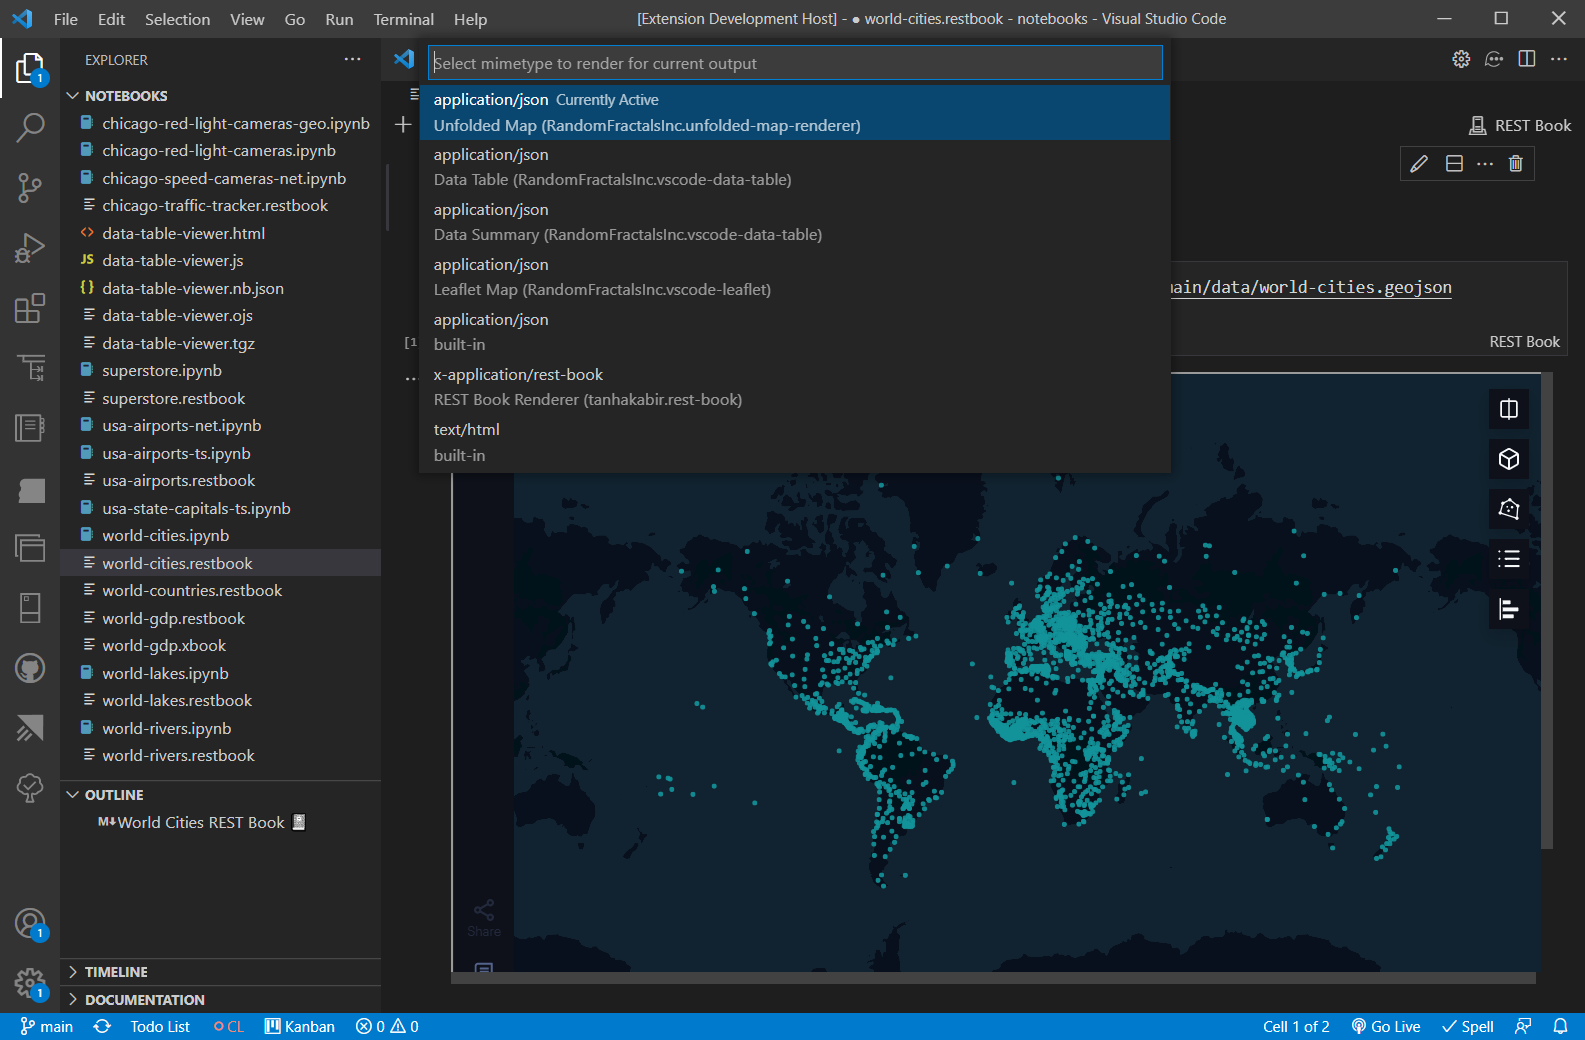
Task: Expand the DOCUMENTATION section
Action: coord(220,1000)
